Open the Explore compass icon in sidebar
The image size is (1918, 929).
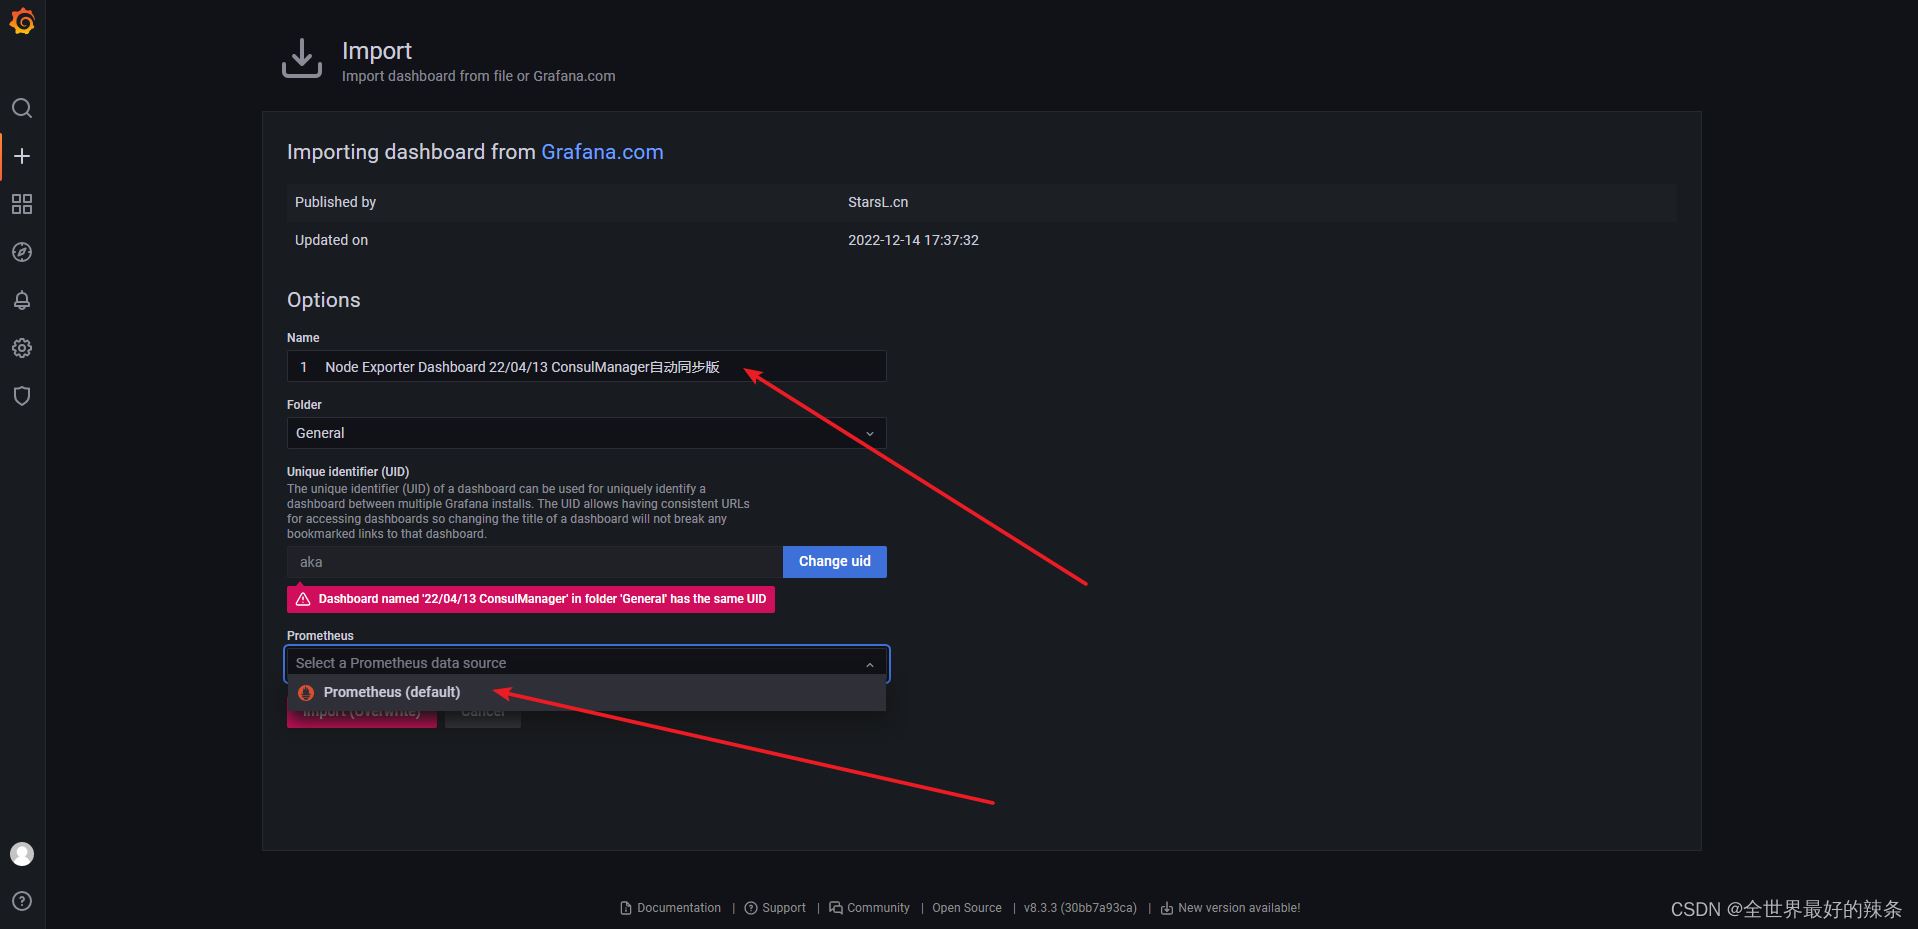(22, 252)
